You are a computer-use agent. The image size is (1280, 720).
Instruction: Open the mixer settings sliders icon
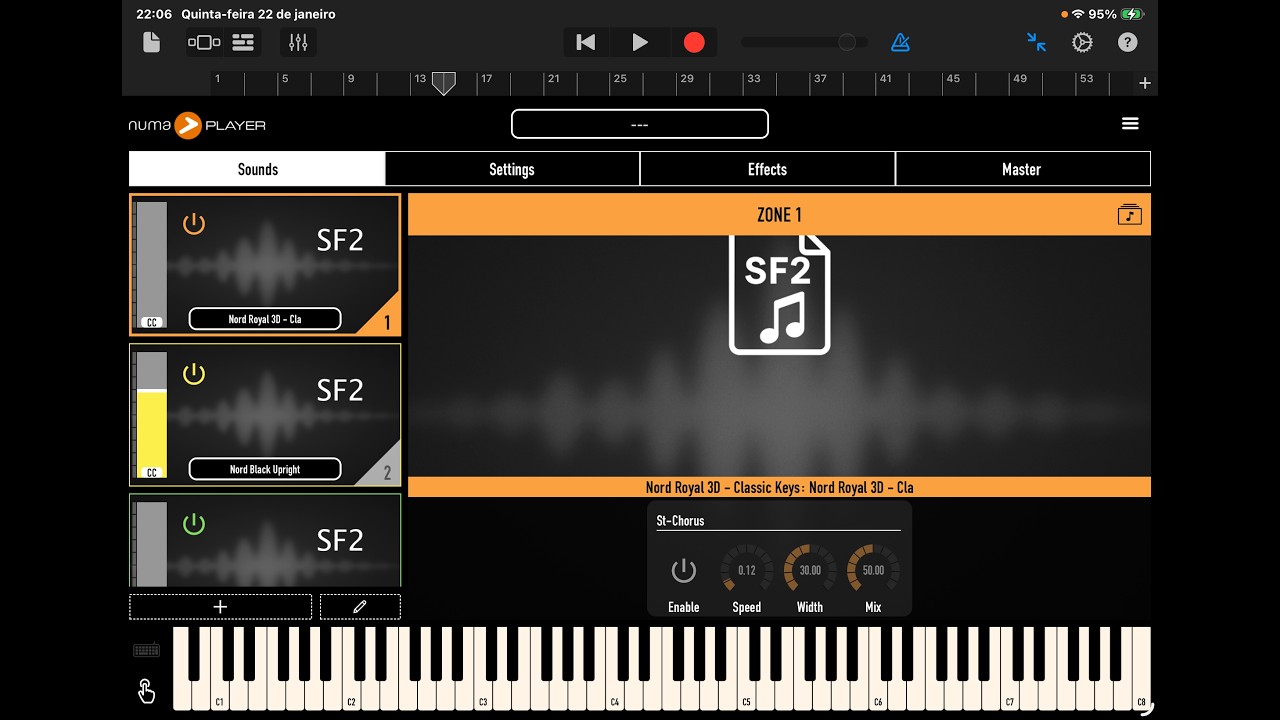coord(298,42)
